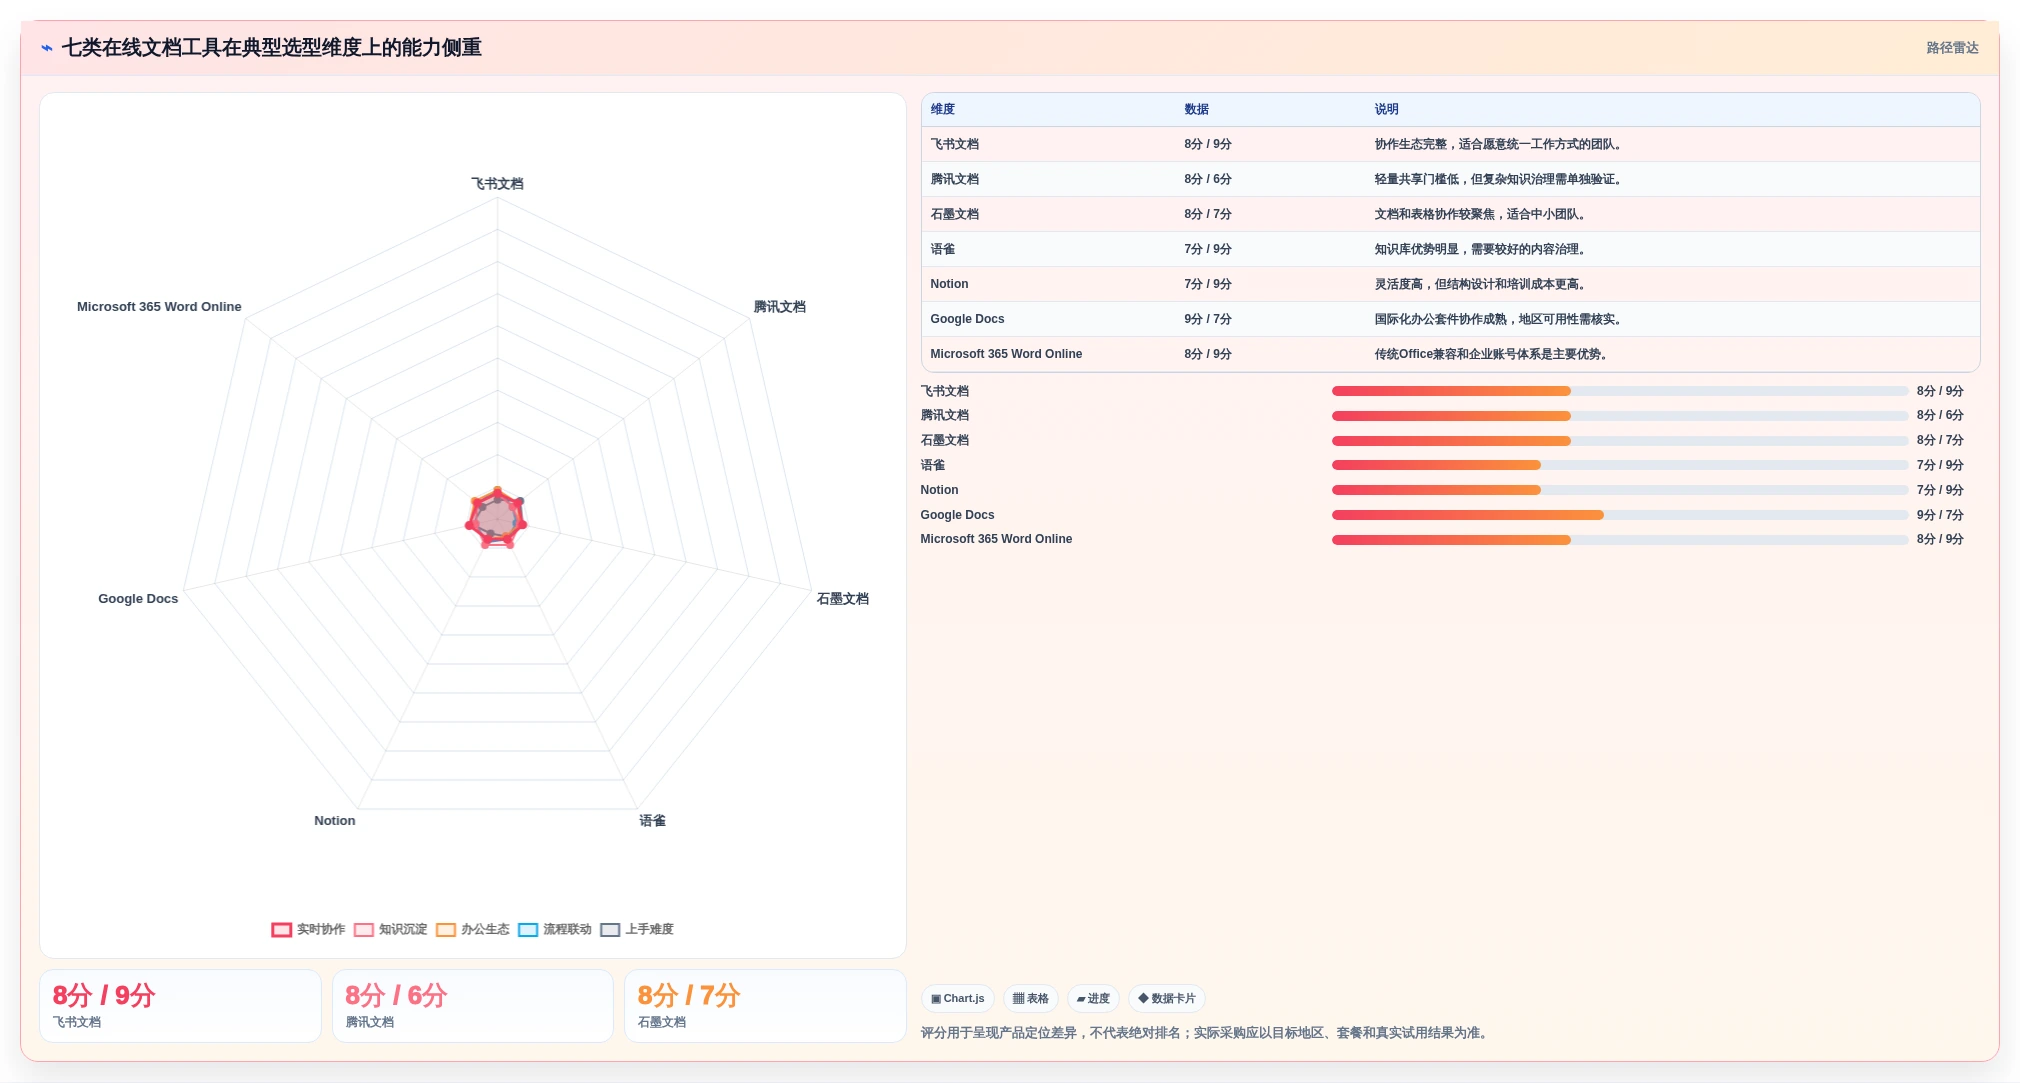
Task: Open the 飞书文档 8分 / 9分 data card
Action: pyautogui.click(x=180, y=1006)
